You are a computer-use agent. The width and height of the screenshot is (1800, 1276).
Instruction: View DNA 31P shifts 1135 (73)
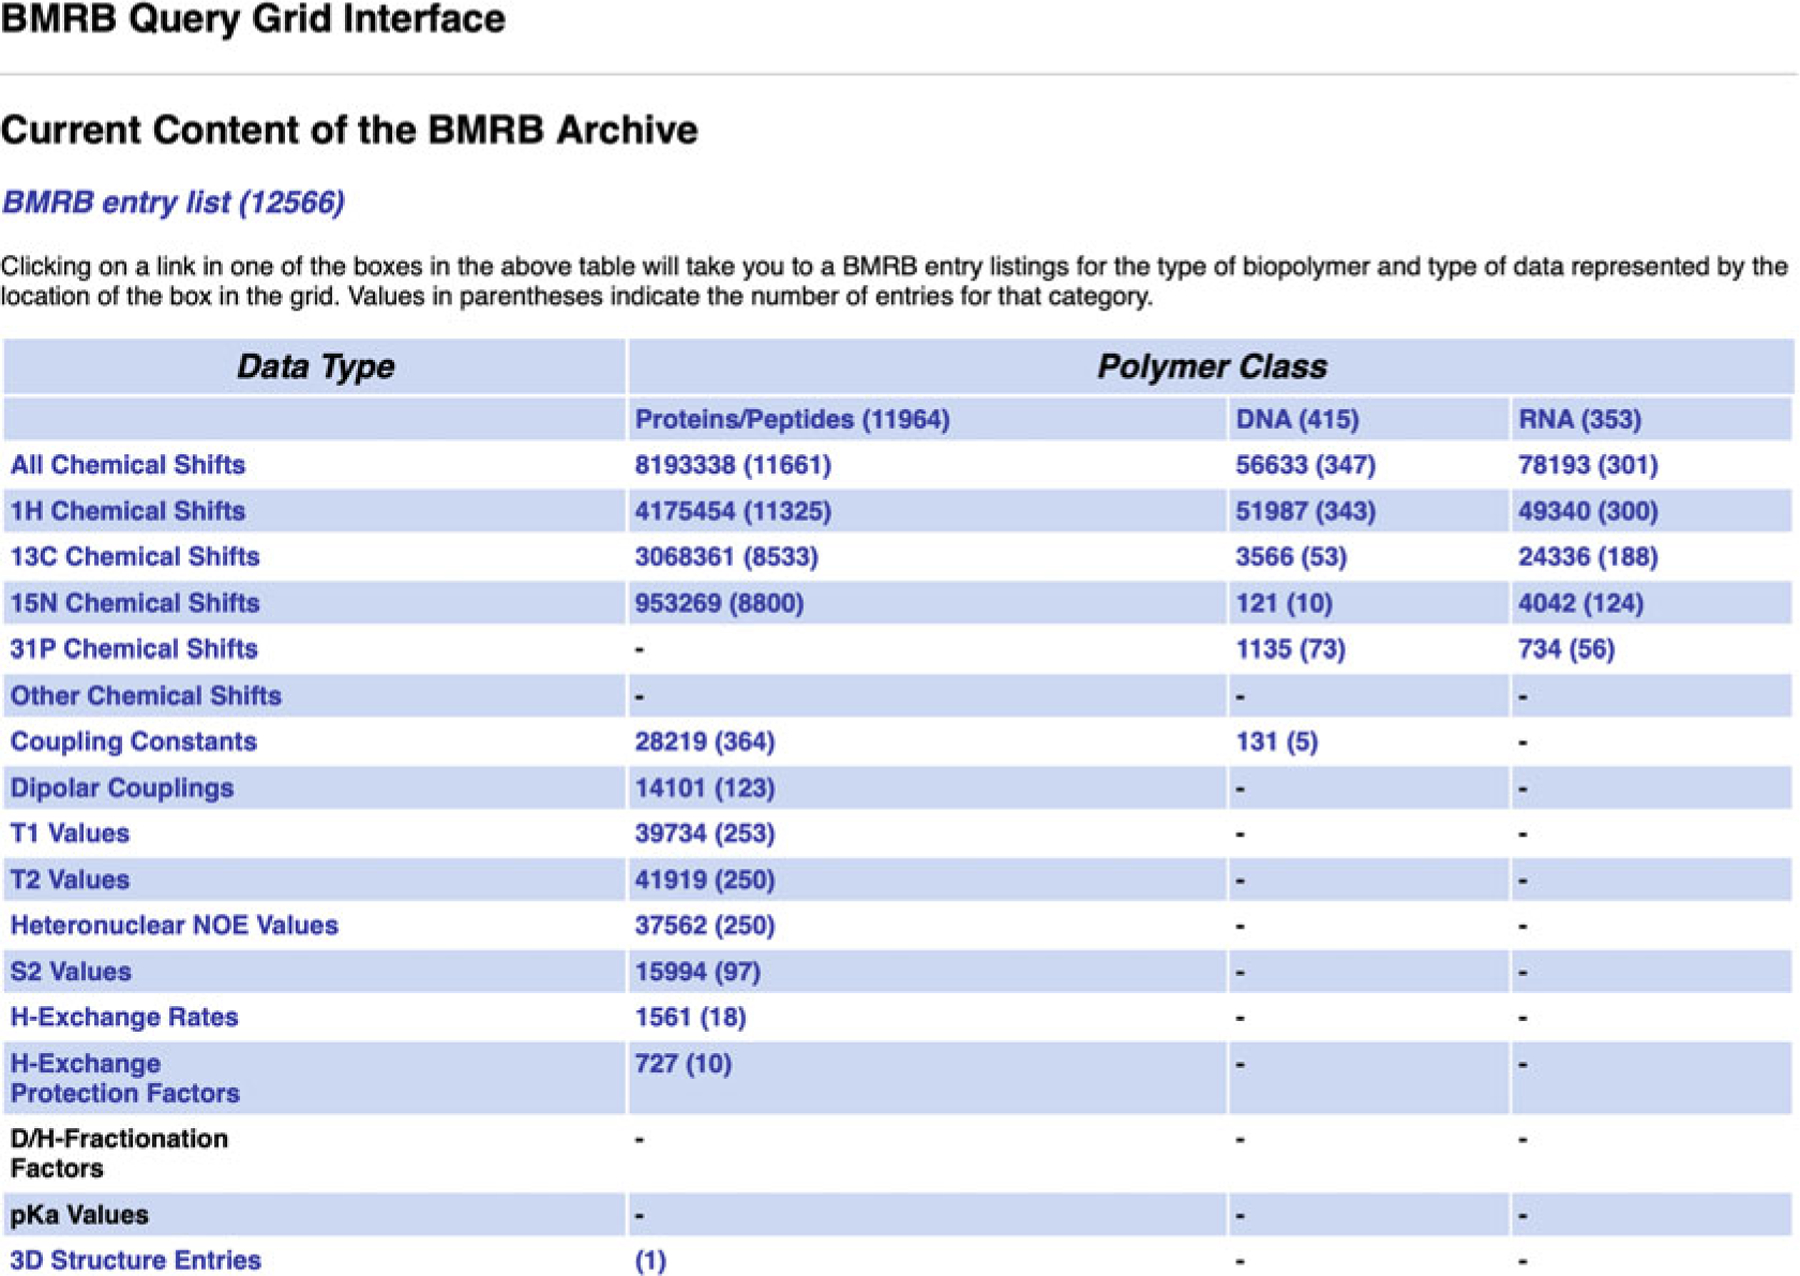click(x=1291, y=649)
